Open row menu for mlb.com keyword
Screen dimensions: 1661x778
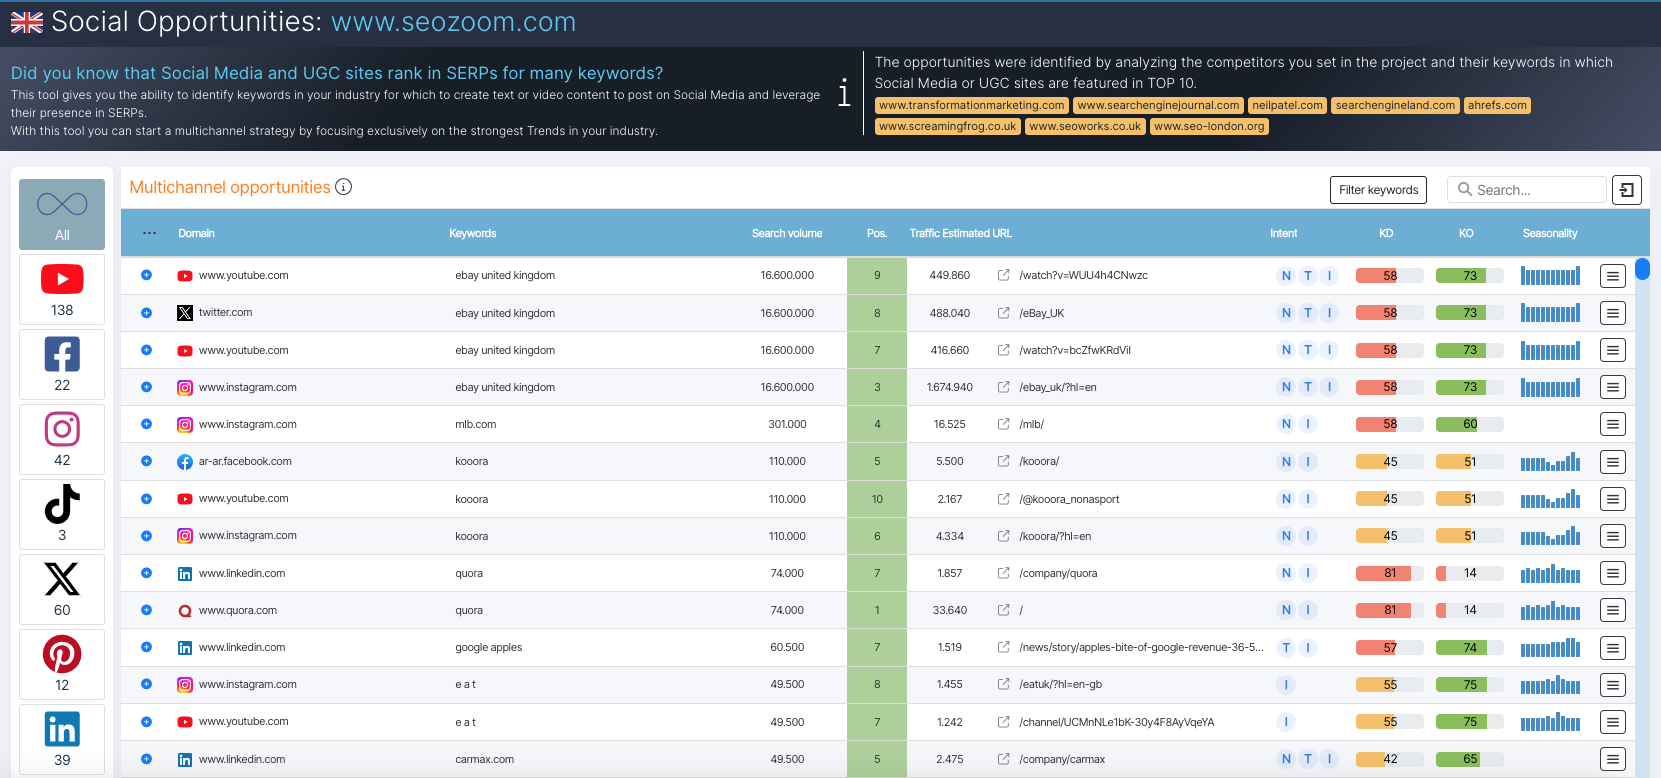(1612, 424)
